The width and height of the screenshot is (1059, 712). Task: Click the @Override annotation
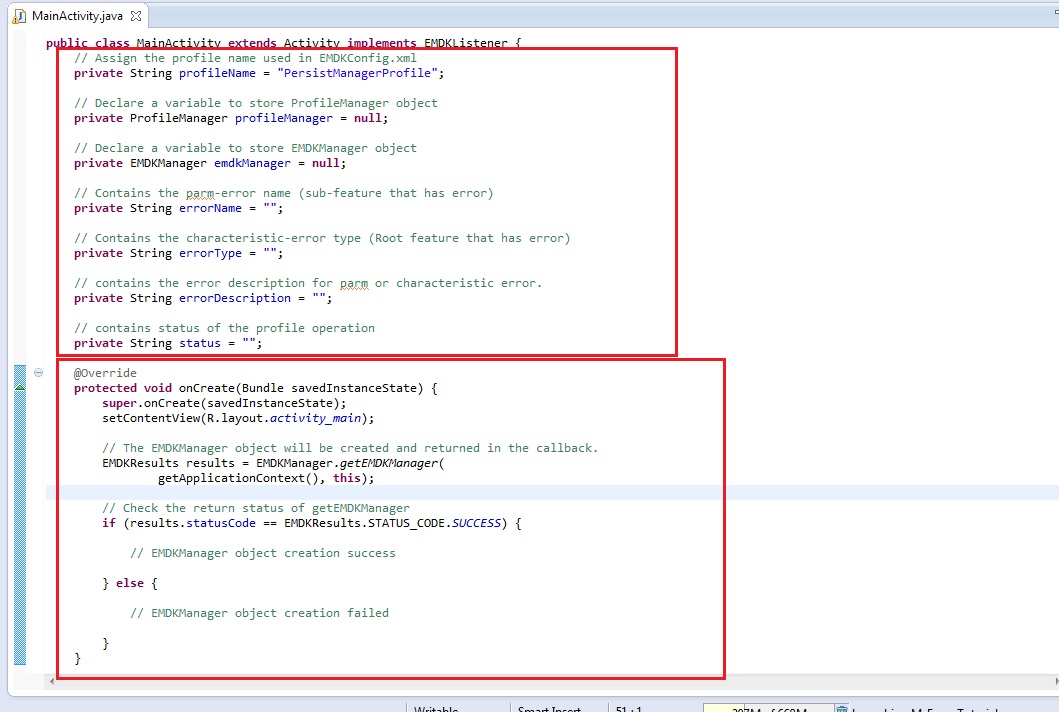point(105,373)
